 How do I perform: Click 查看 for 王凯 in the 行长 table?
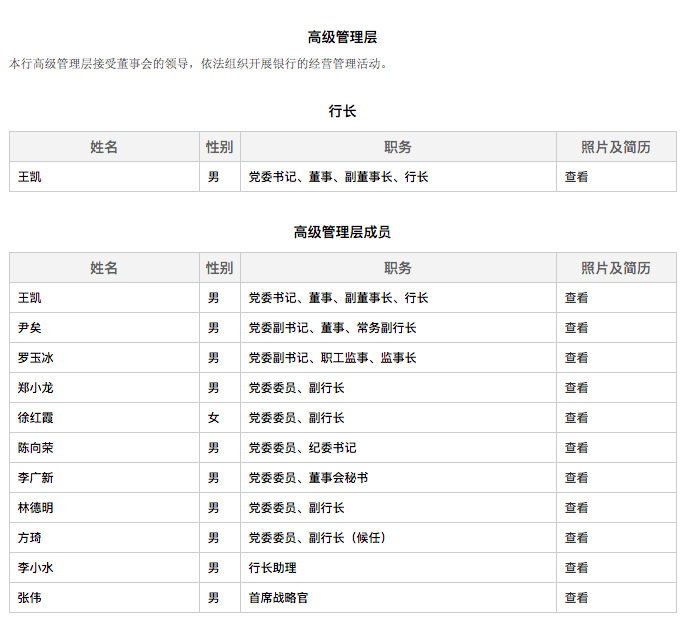click(x=576, y=177)
